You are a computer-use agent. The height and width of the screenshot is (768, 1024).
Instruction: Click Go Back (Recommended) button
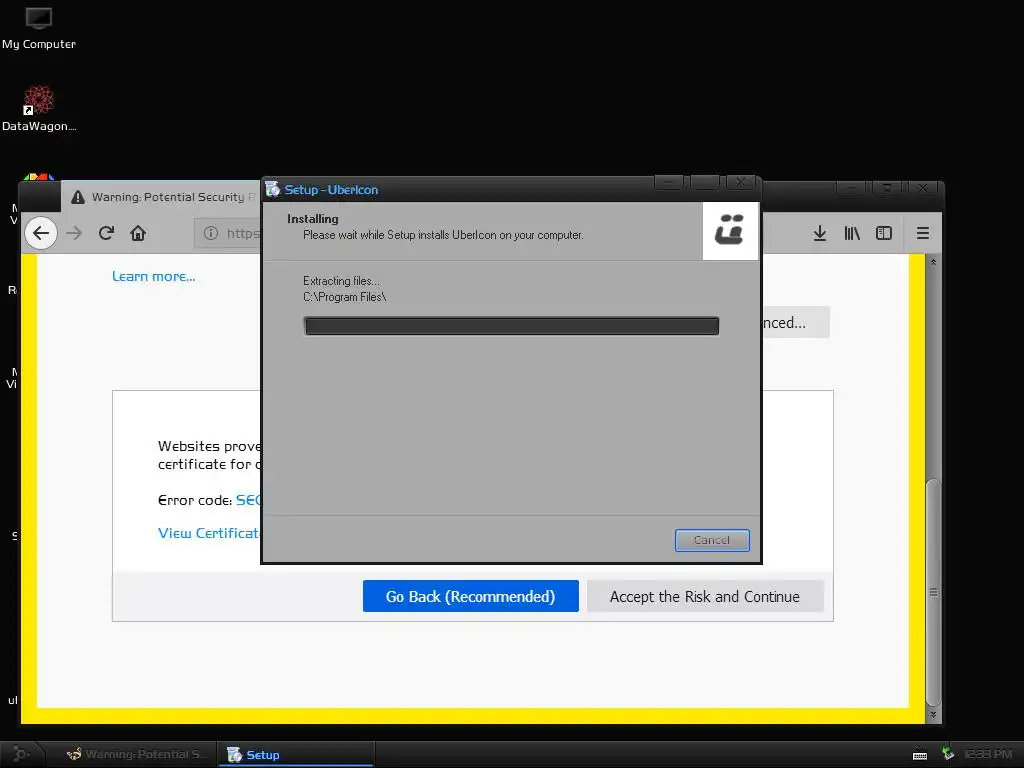tap(470, 596)
